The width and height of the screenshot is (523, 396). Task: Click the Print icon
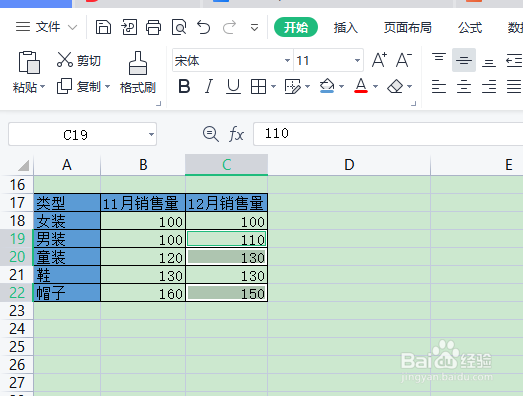coord(154,27)
